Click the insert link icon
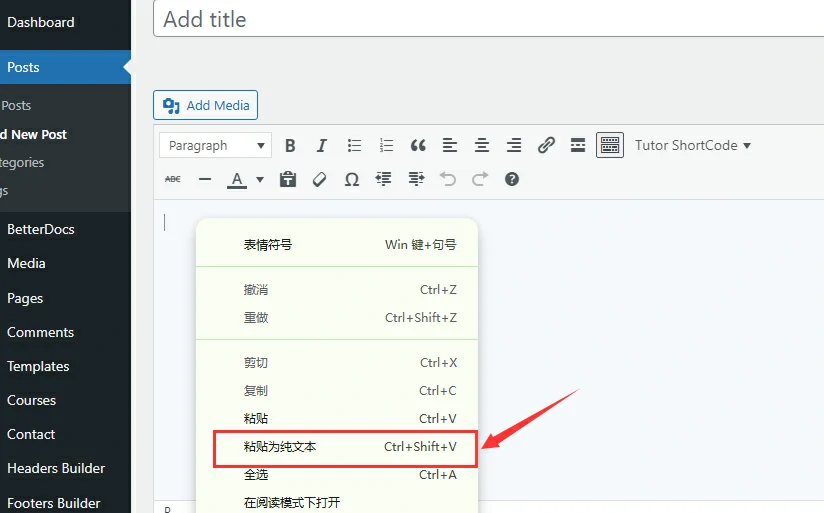824x513 pixels. click(546, 146)
